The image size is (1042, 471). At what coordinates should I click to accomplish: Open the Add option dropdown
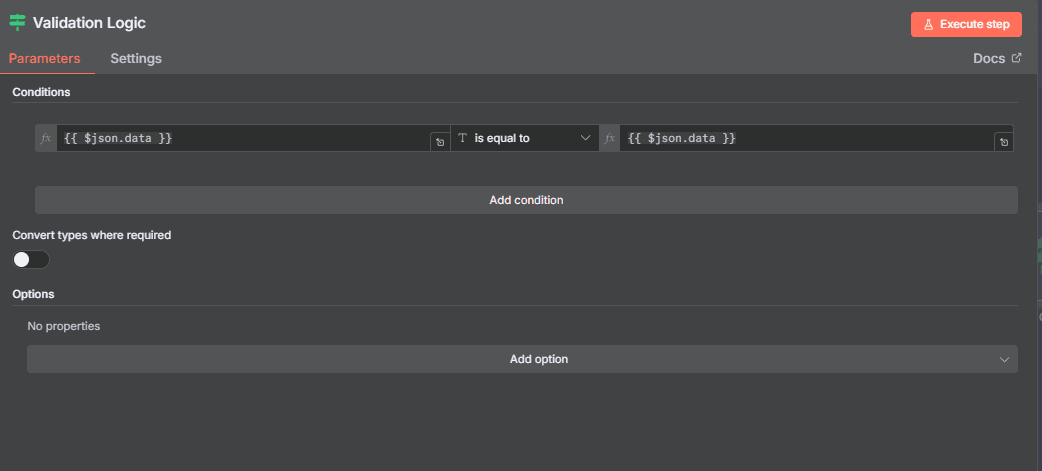coord(522,359)
